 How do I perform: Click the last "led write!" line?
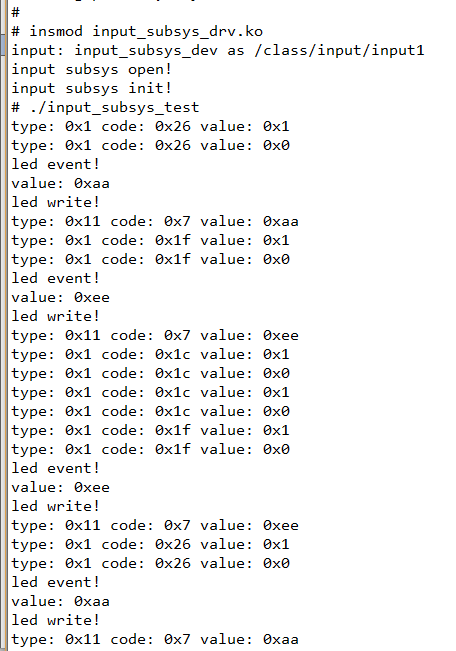click(x=55, y=620)
